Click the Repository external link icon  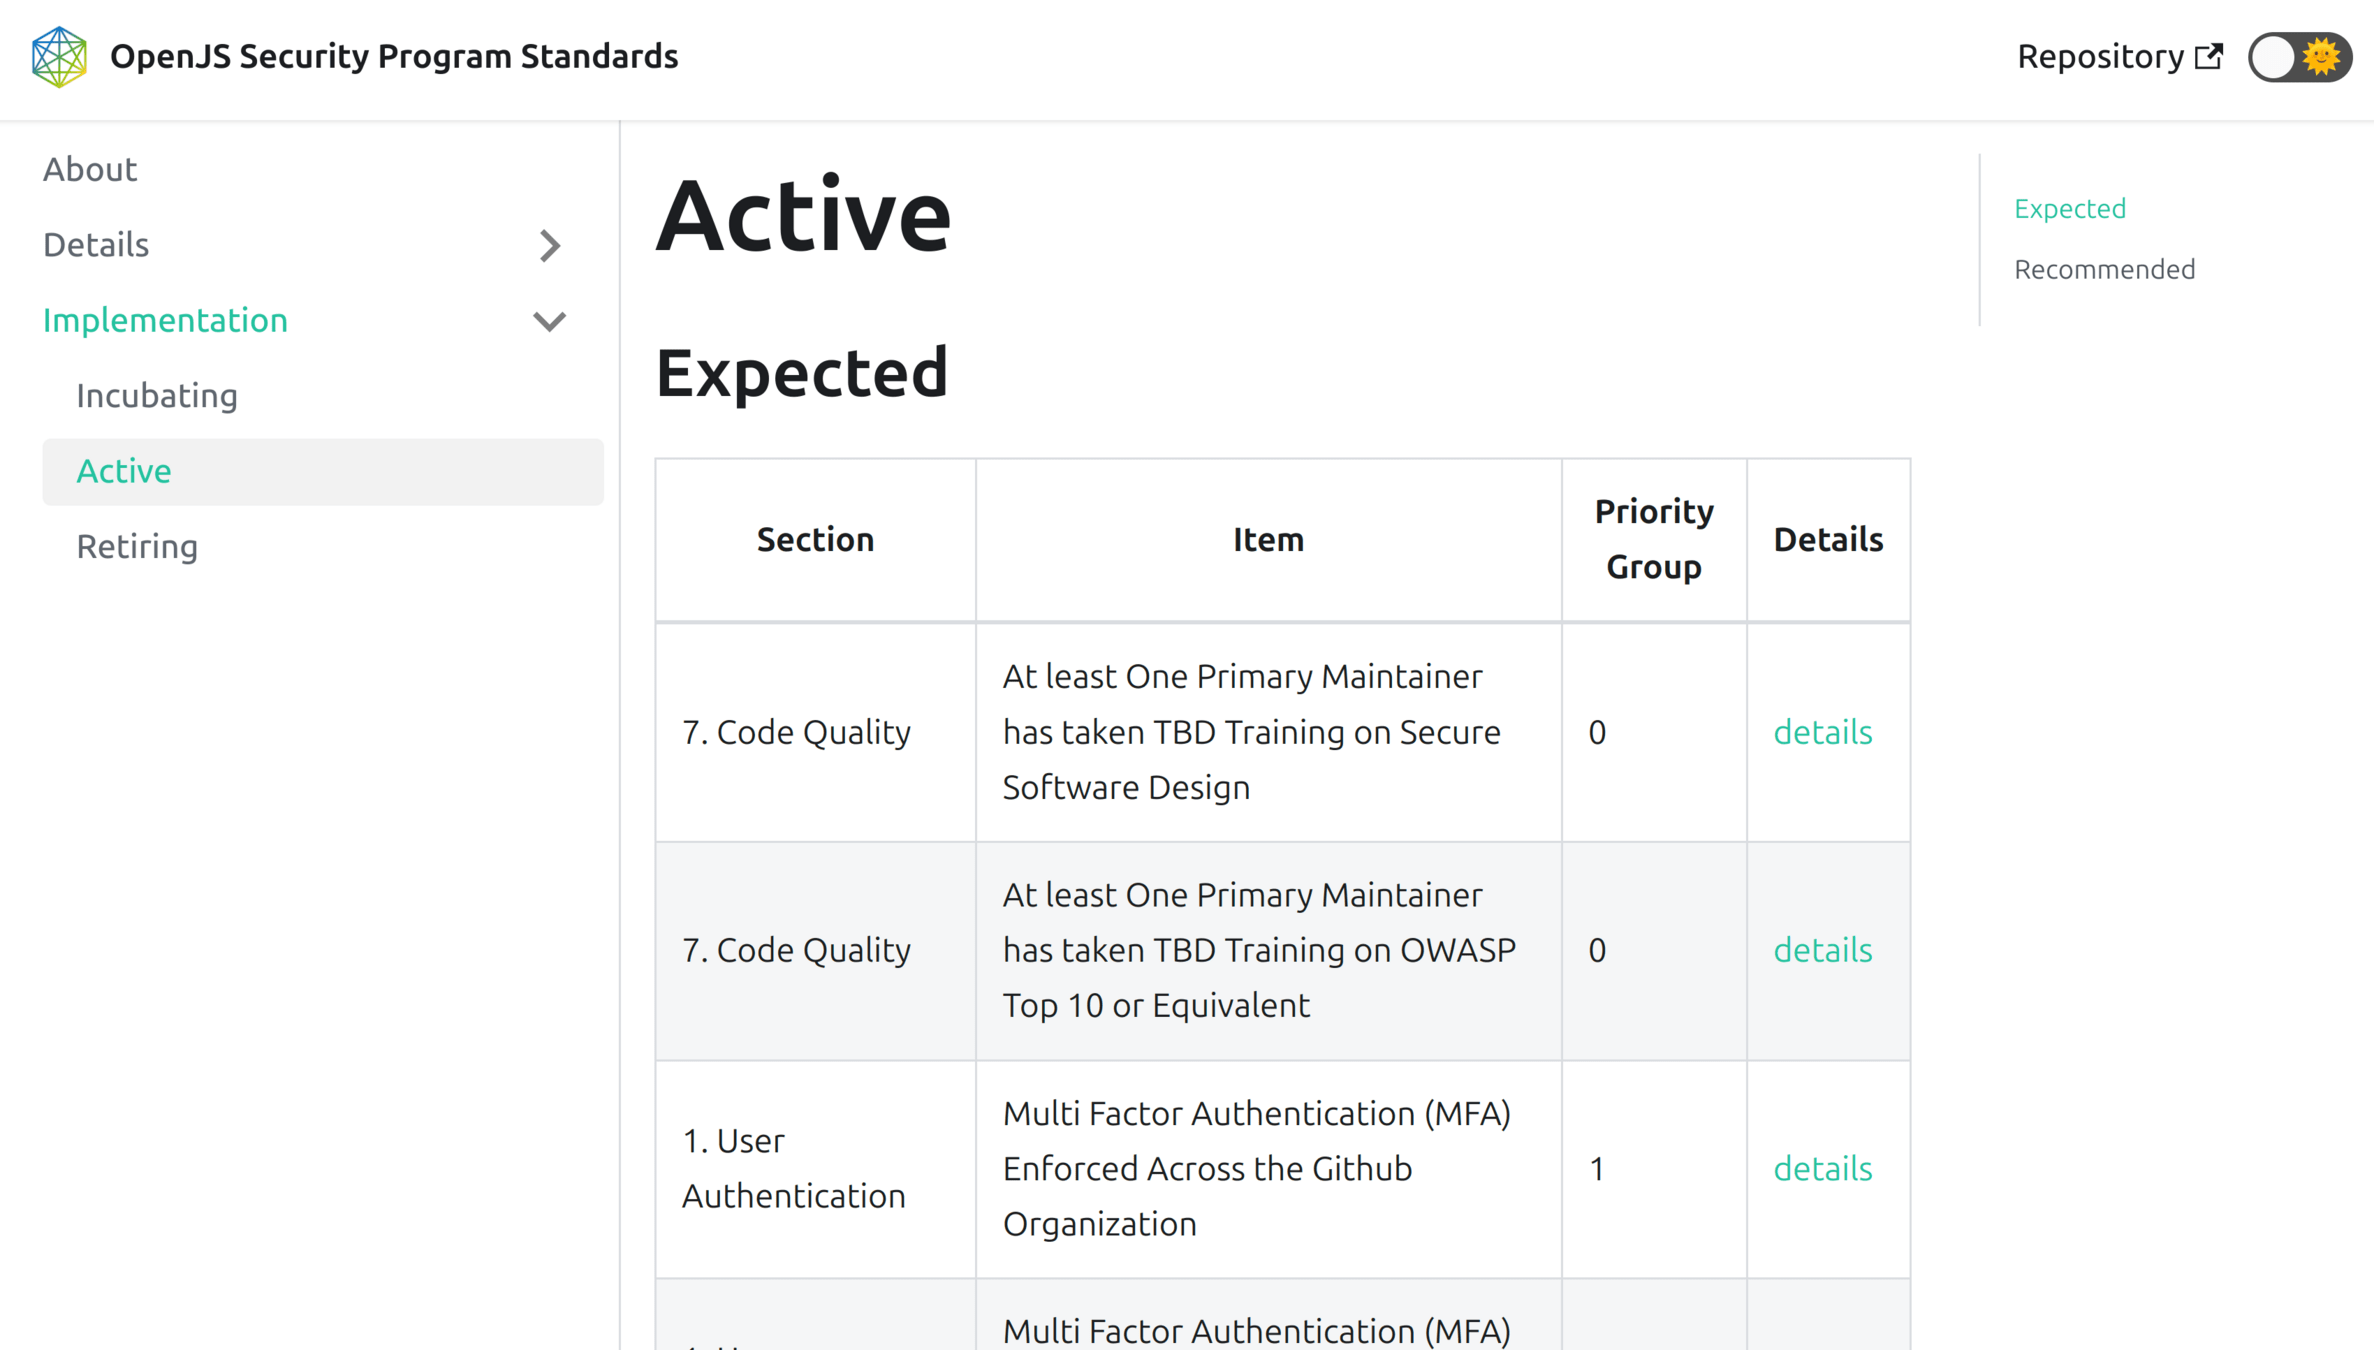coord(2209,57)
